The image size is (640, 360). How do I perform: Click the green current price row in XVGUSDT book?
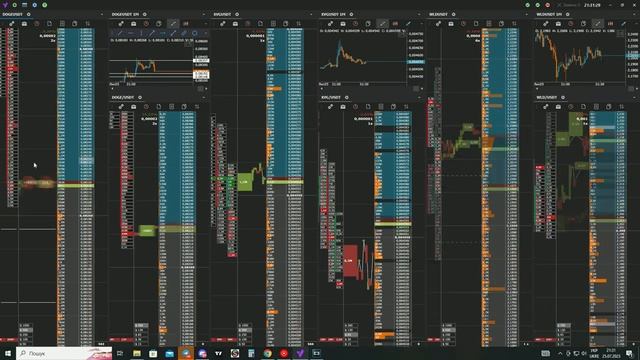tap(285, 182)
